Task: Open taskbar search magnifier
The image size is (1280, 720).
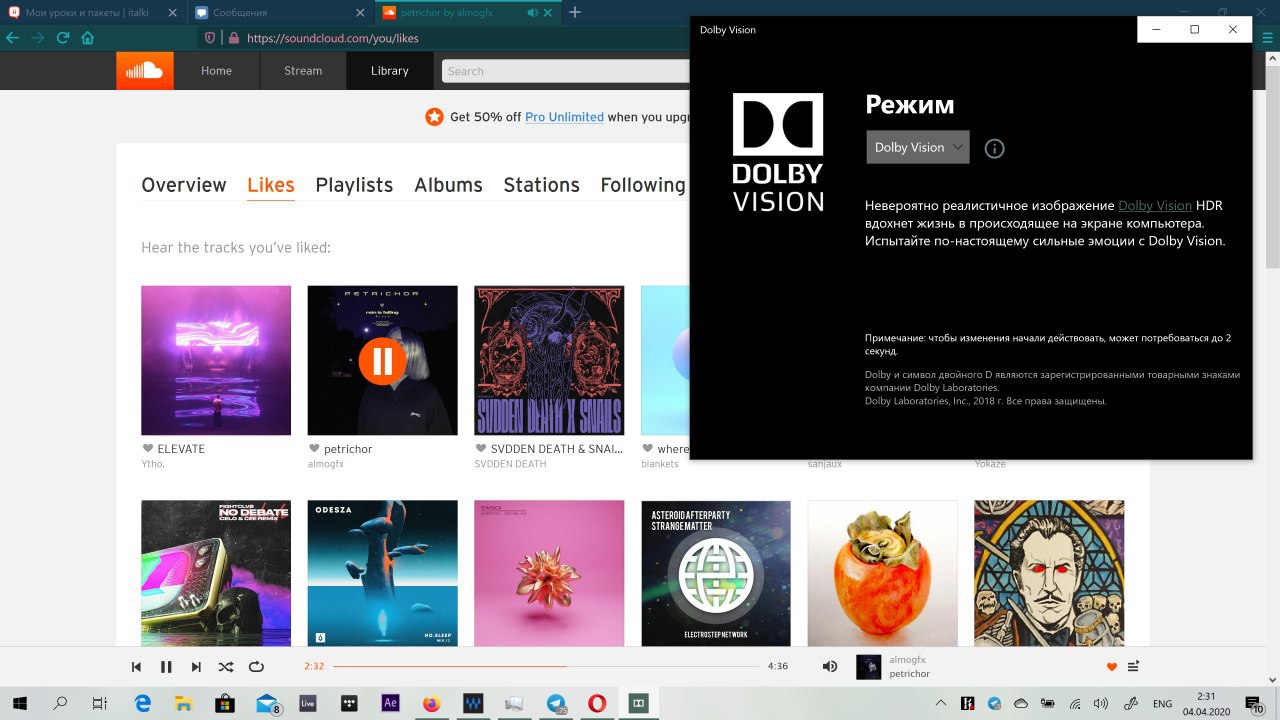Action: coord(60,703)
